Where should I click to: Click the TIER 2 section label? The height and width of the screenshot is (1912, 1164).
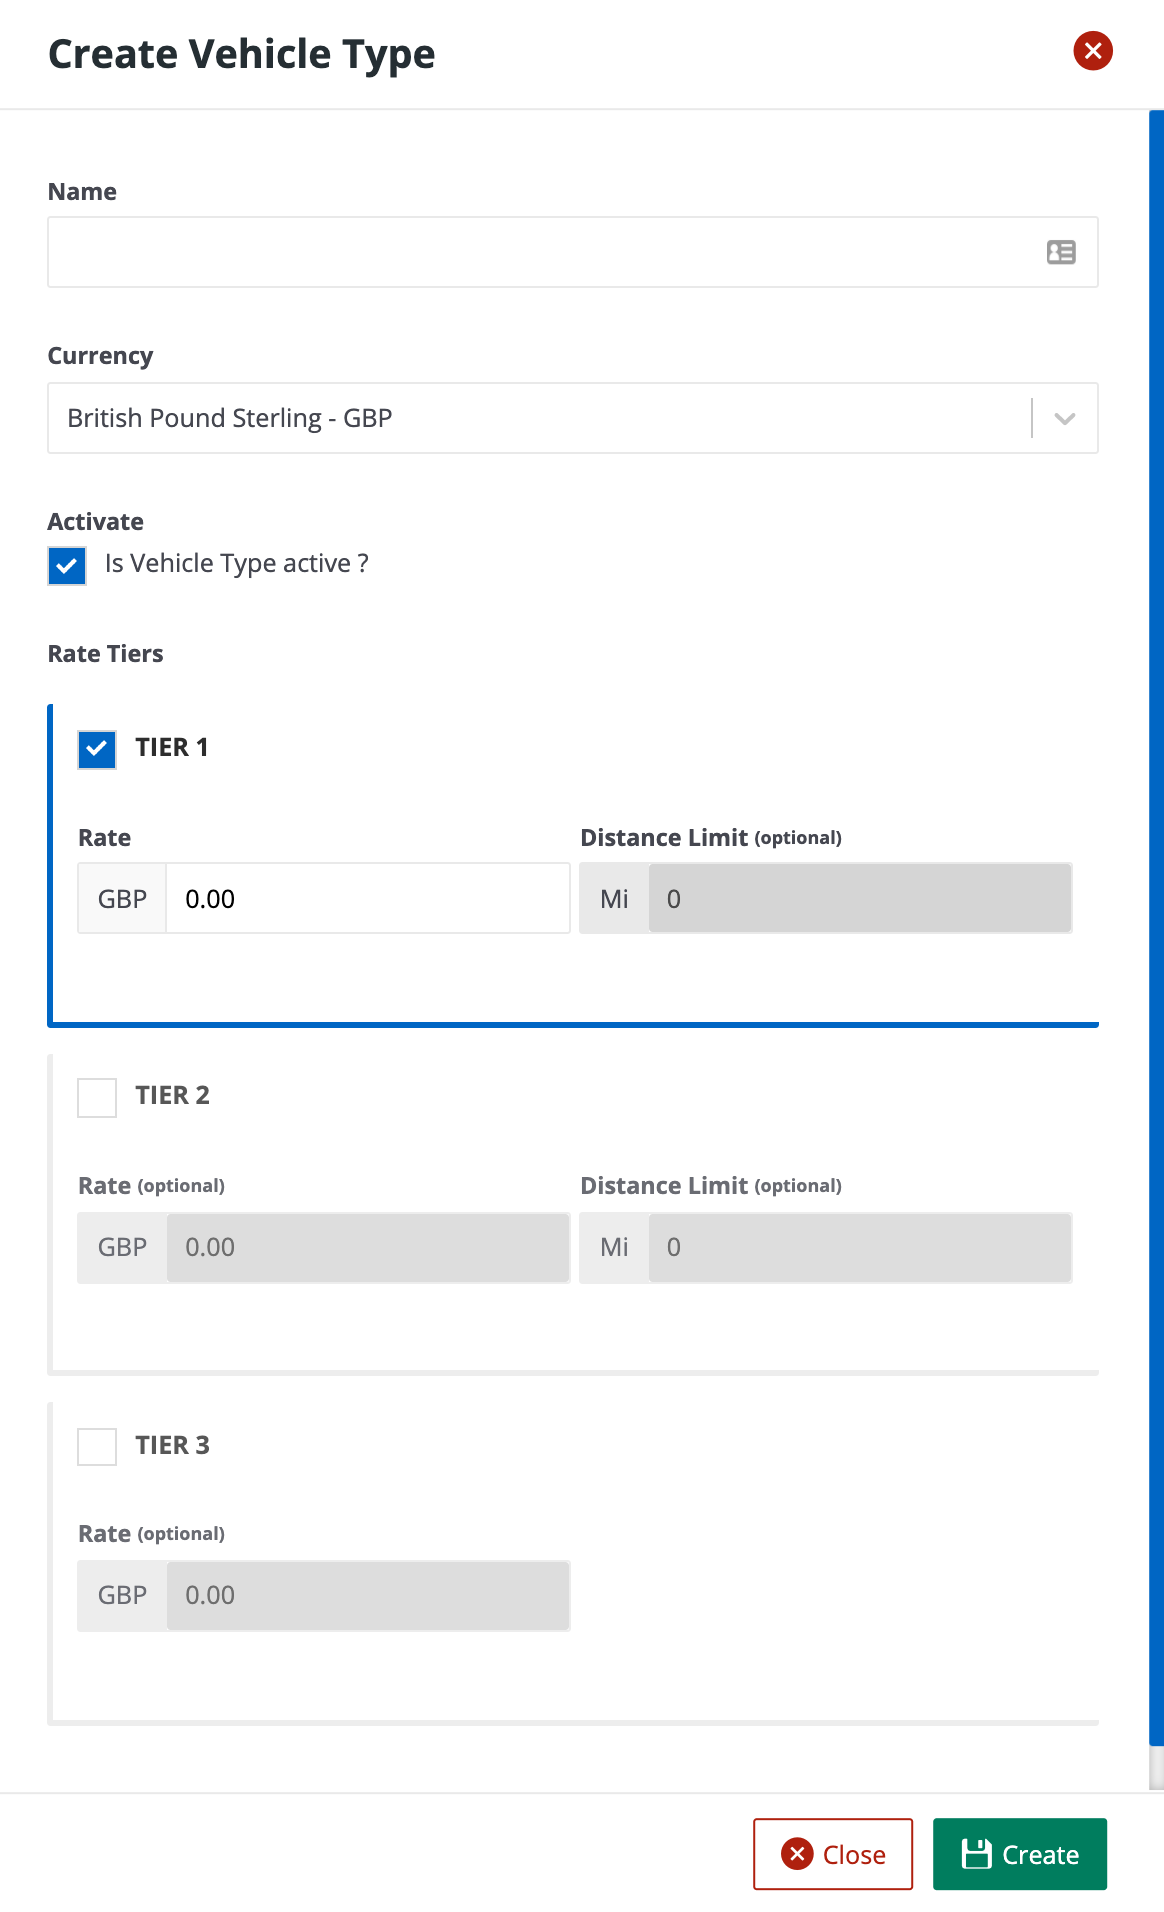coord(172,1096)
